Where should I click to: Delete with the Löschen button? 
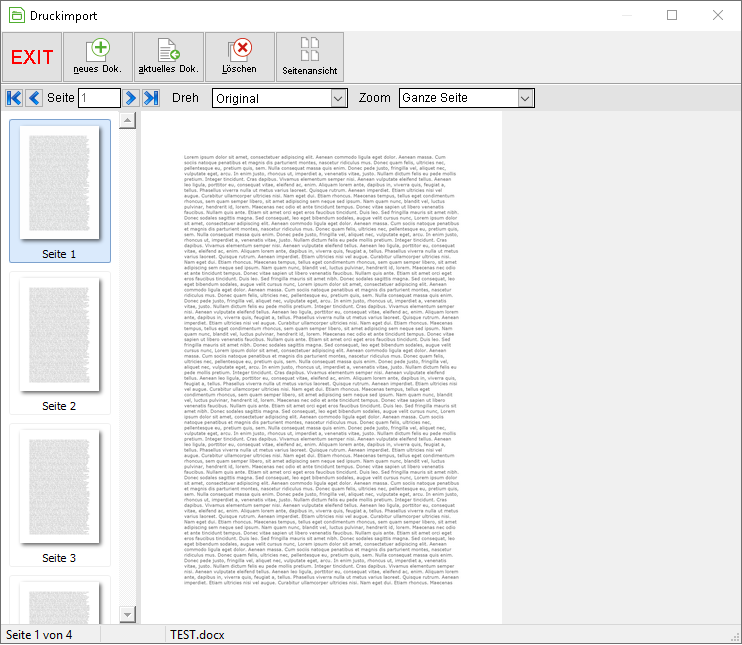239,57
